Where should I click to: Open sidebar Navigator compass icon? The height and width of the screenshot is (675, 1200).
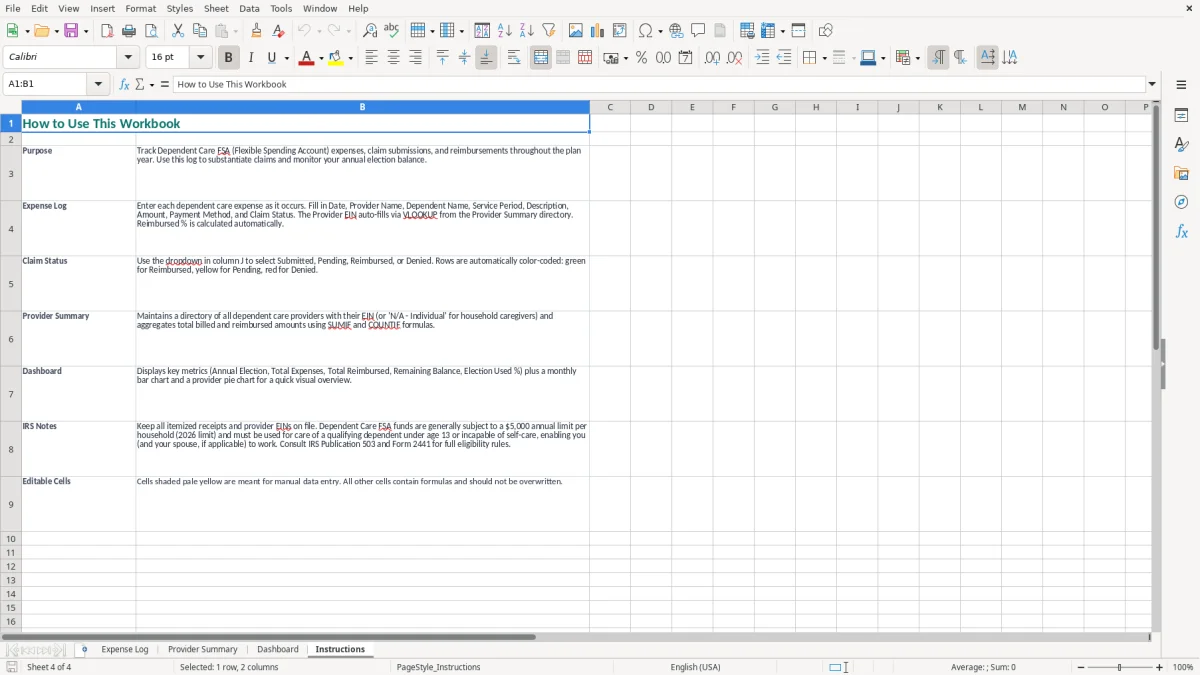pyautogui.click(x=1181, y=202)
